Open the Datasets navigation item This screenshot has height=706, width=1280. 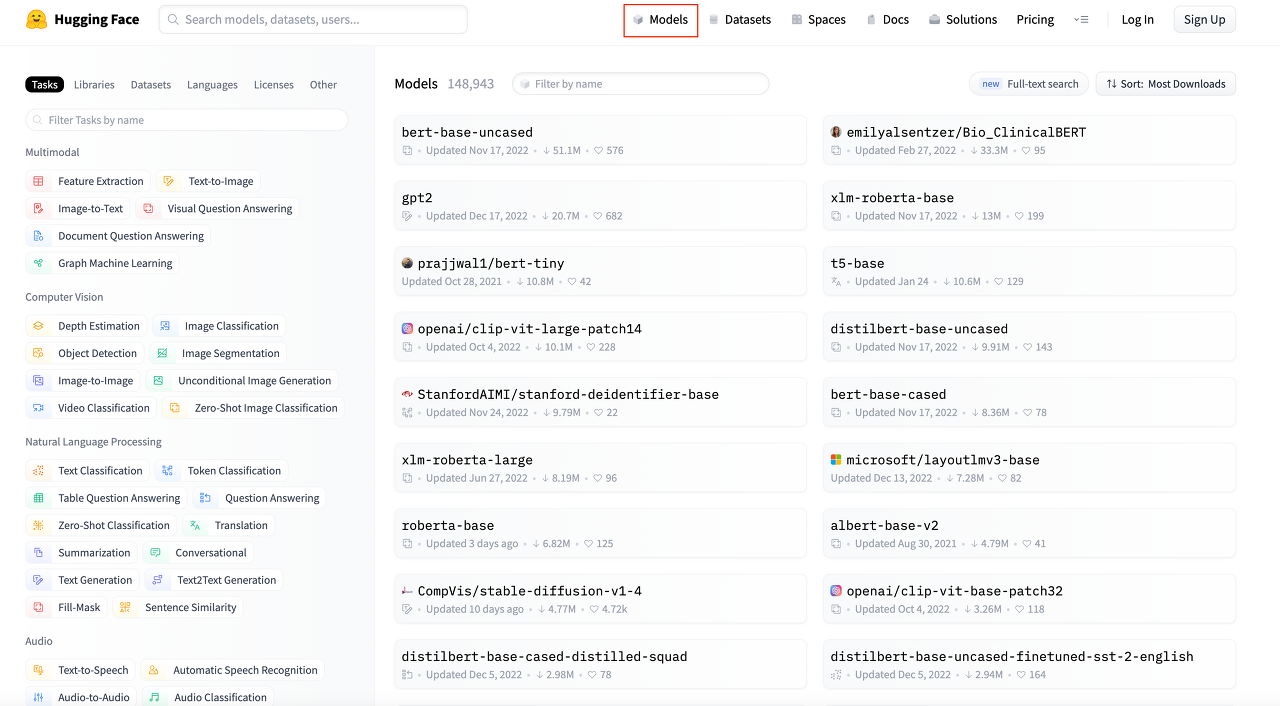tap(740, 19)
